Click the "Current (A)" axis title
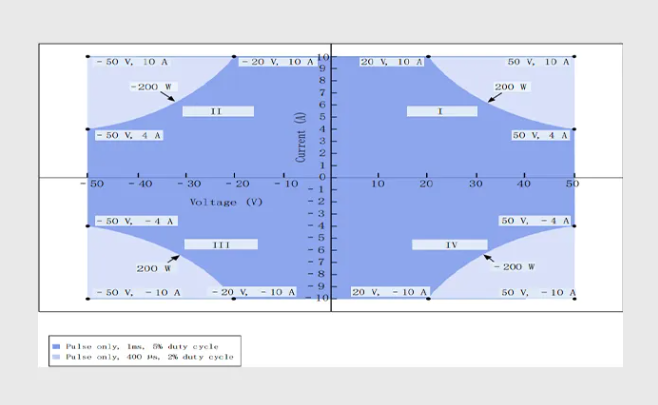 [x=301, y=136]
